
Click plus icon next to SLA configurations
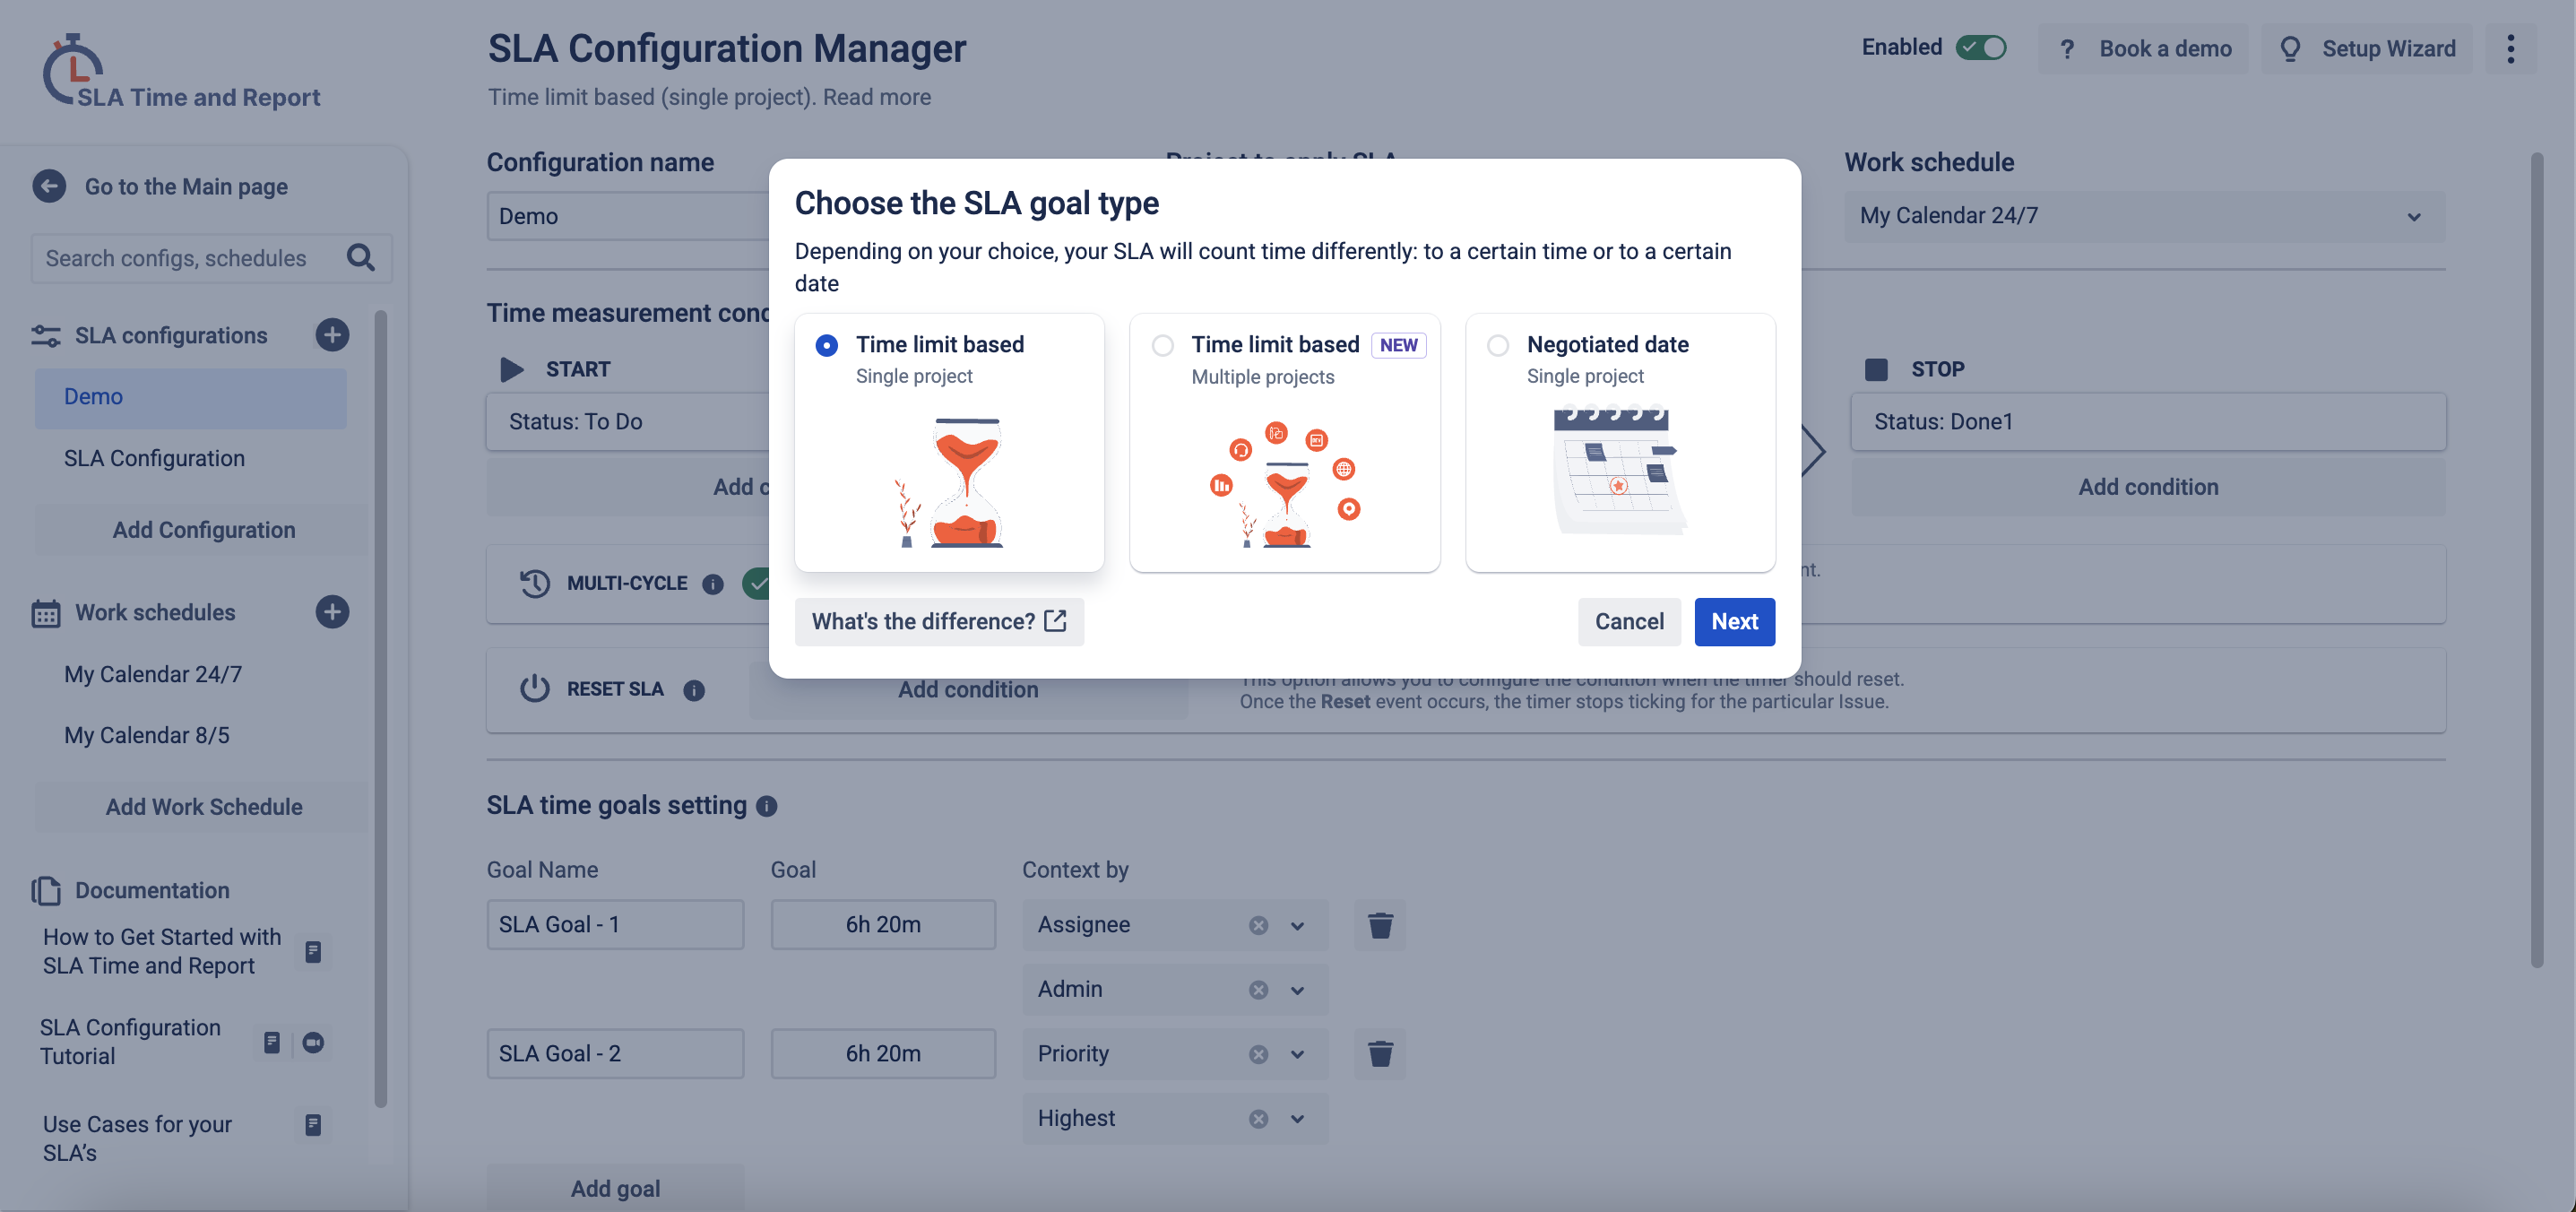[x=332, y=335]
